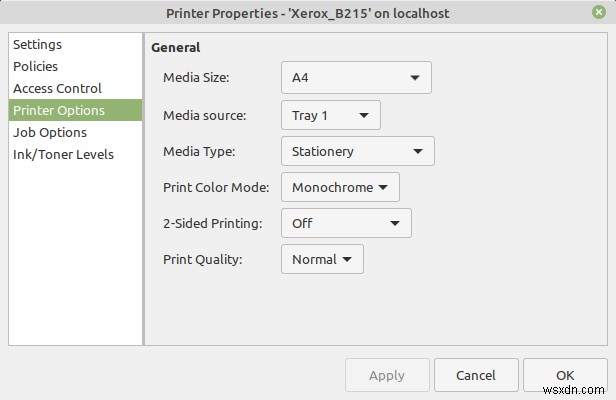
Task: View Ink/Toner Levels
Action: (x=63, y=154)
